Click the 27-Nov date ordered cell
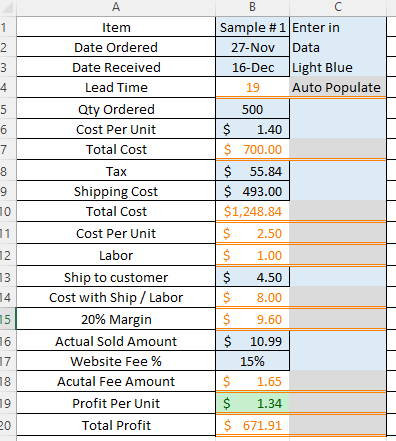 click(x=252, y=47)
